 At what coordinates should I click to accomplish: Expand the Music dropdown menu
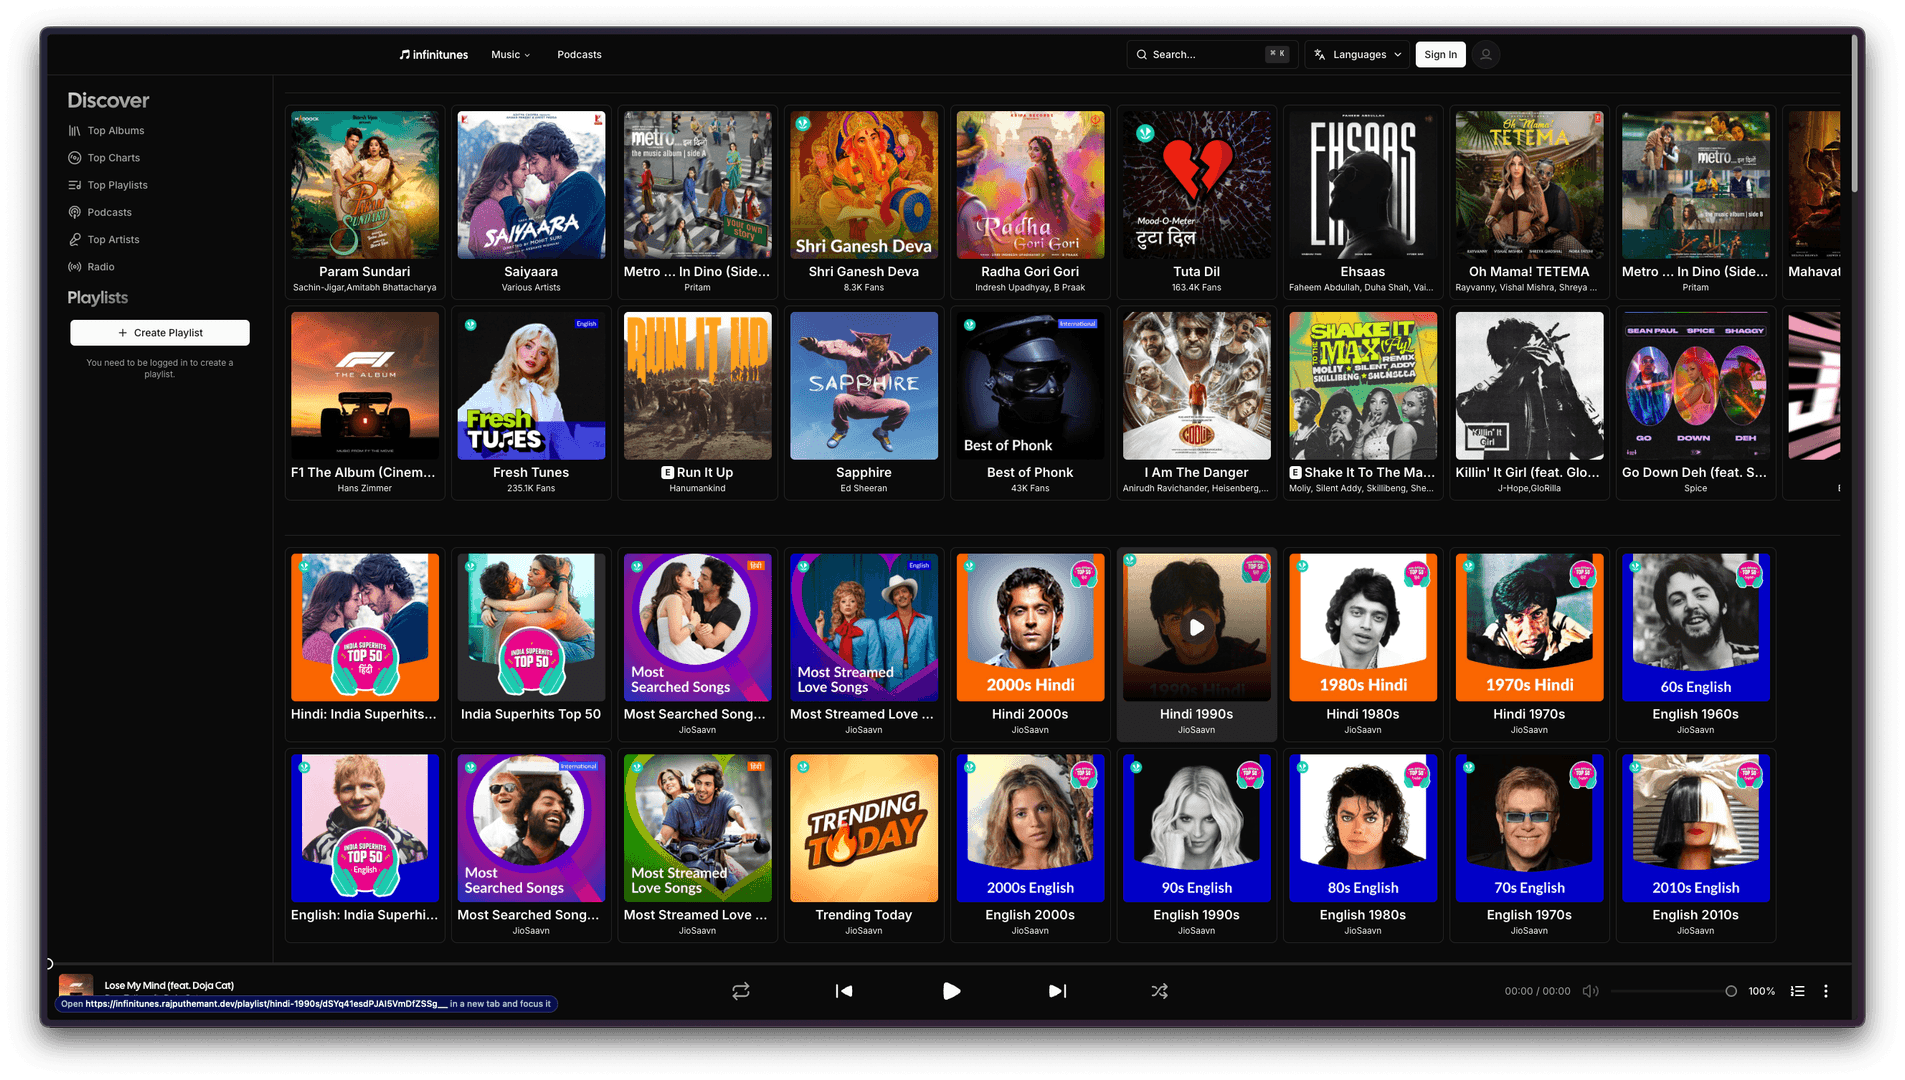(511, 55)
